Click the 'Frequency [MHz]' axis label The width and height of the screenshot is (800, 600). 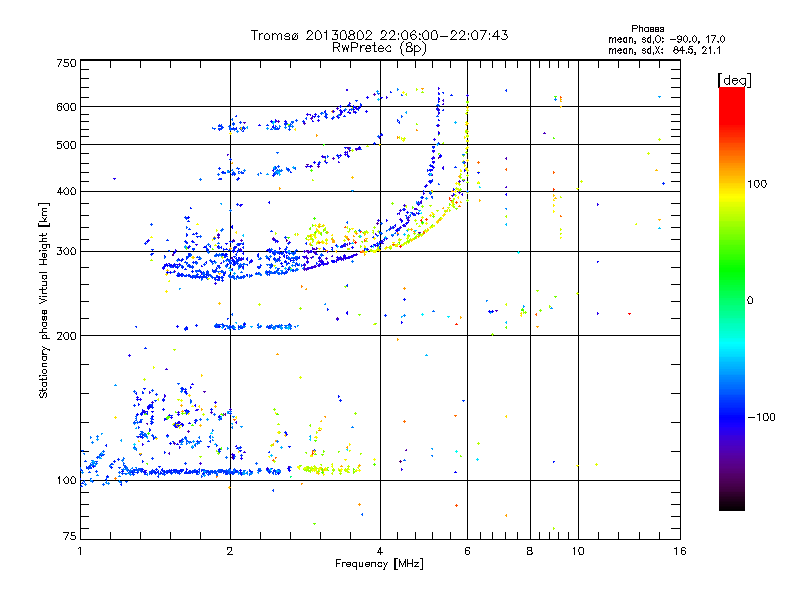379,564
